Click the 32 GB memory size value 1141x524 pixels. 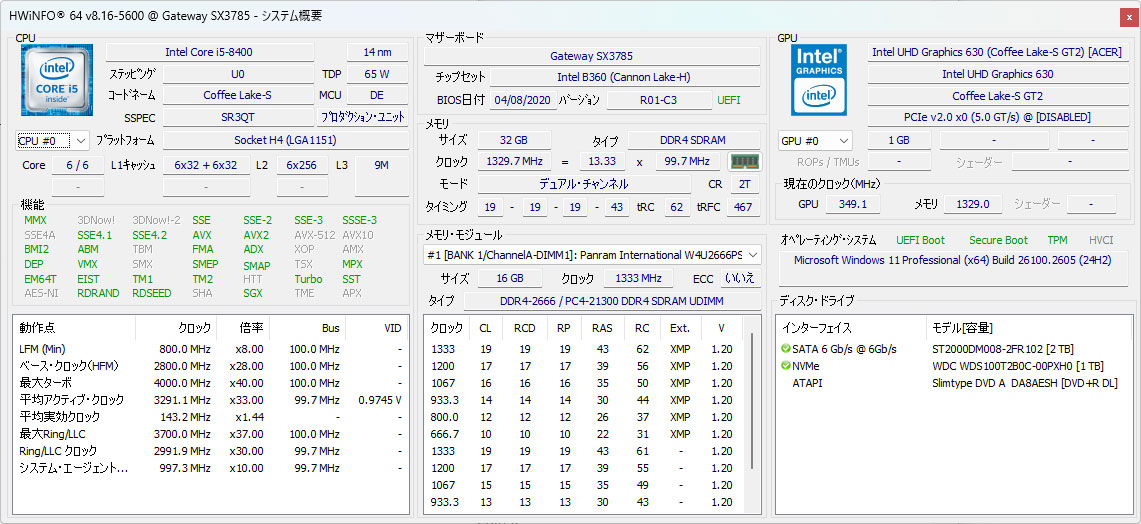514,140
